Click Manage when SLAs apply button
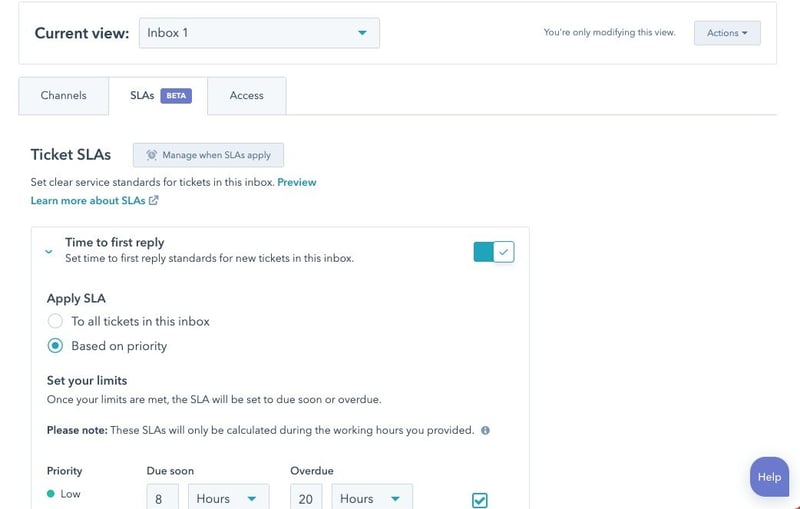The height and width of the screenshot is (509, 800). 208,155
